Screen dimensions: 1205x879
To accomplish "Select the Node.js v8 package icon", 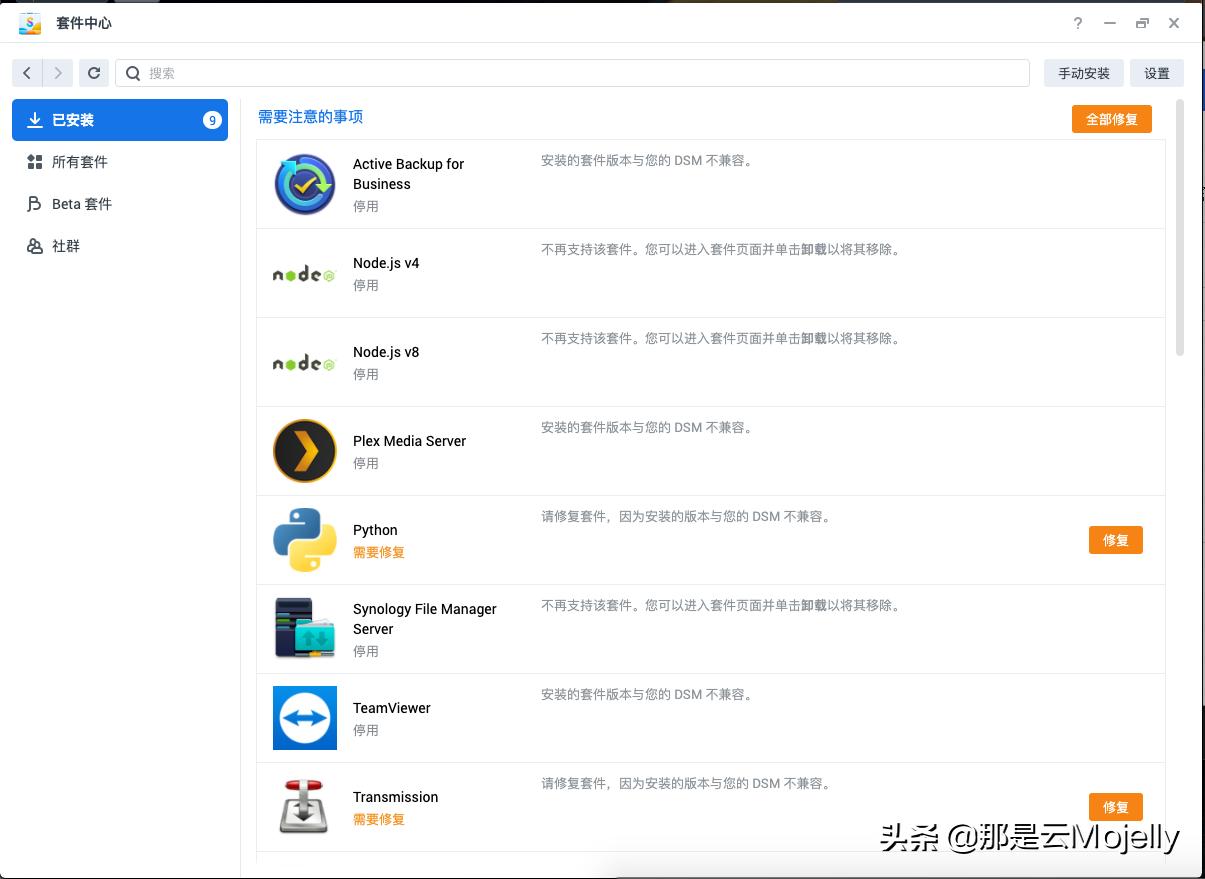I will (304, 362).
